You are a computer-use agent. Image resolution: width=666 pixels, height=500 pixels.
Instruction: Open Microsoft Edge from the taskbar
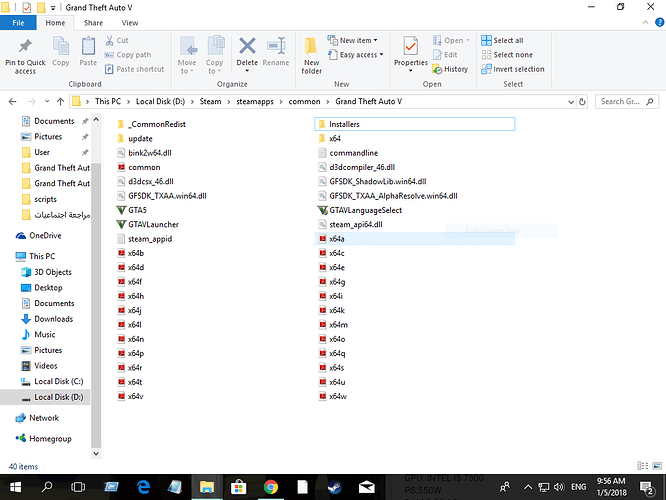tap(144, 487)
